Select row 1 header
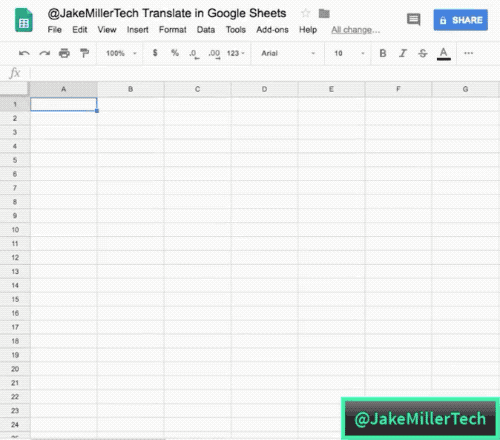Viewport: 500px width, 440px height. 15,104
